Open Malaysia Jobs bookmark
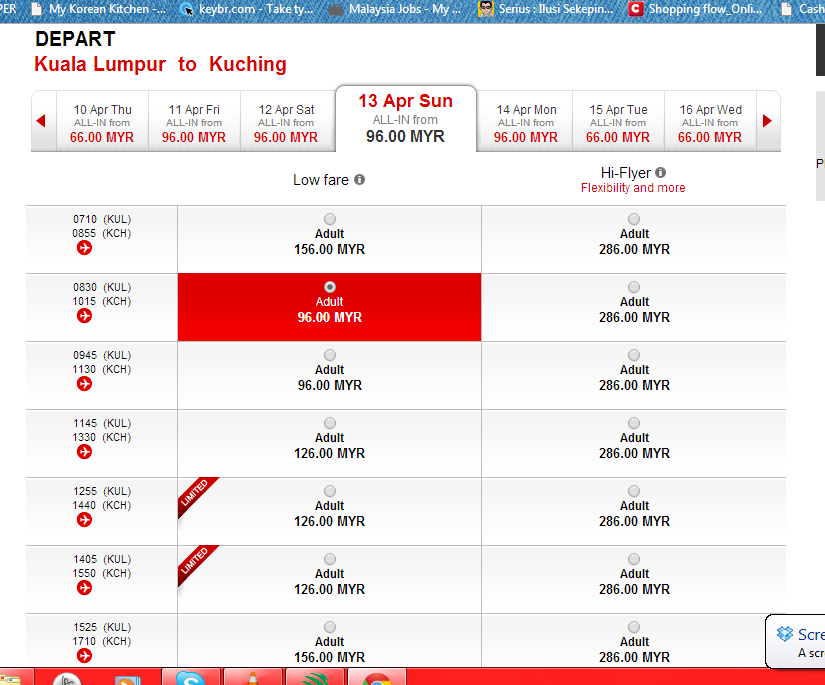This screenshot has height=685, width=825. click(x=395, y=9)
